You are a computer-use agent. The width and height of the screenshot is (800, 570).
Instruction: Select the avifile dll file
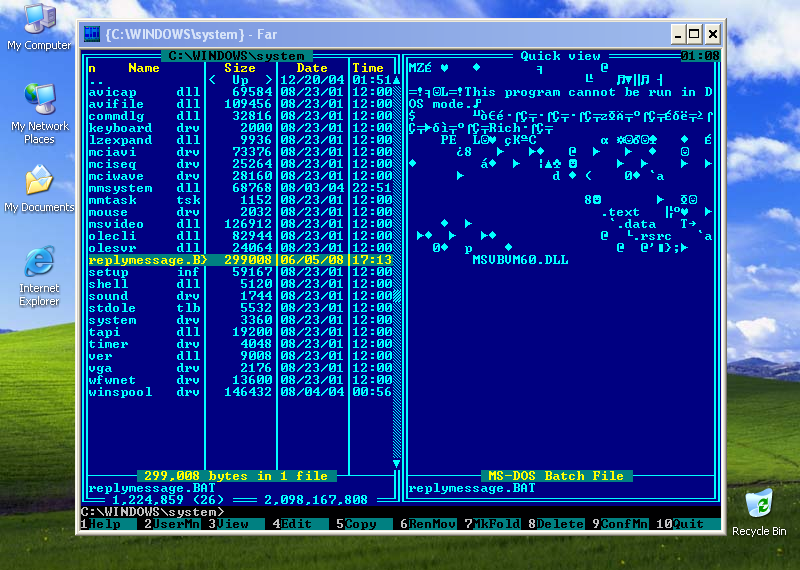pos(240,104)
